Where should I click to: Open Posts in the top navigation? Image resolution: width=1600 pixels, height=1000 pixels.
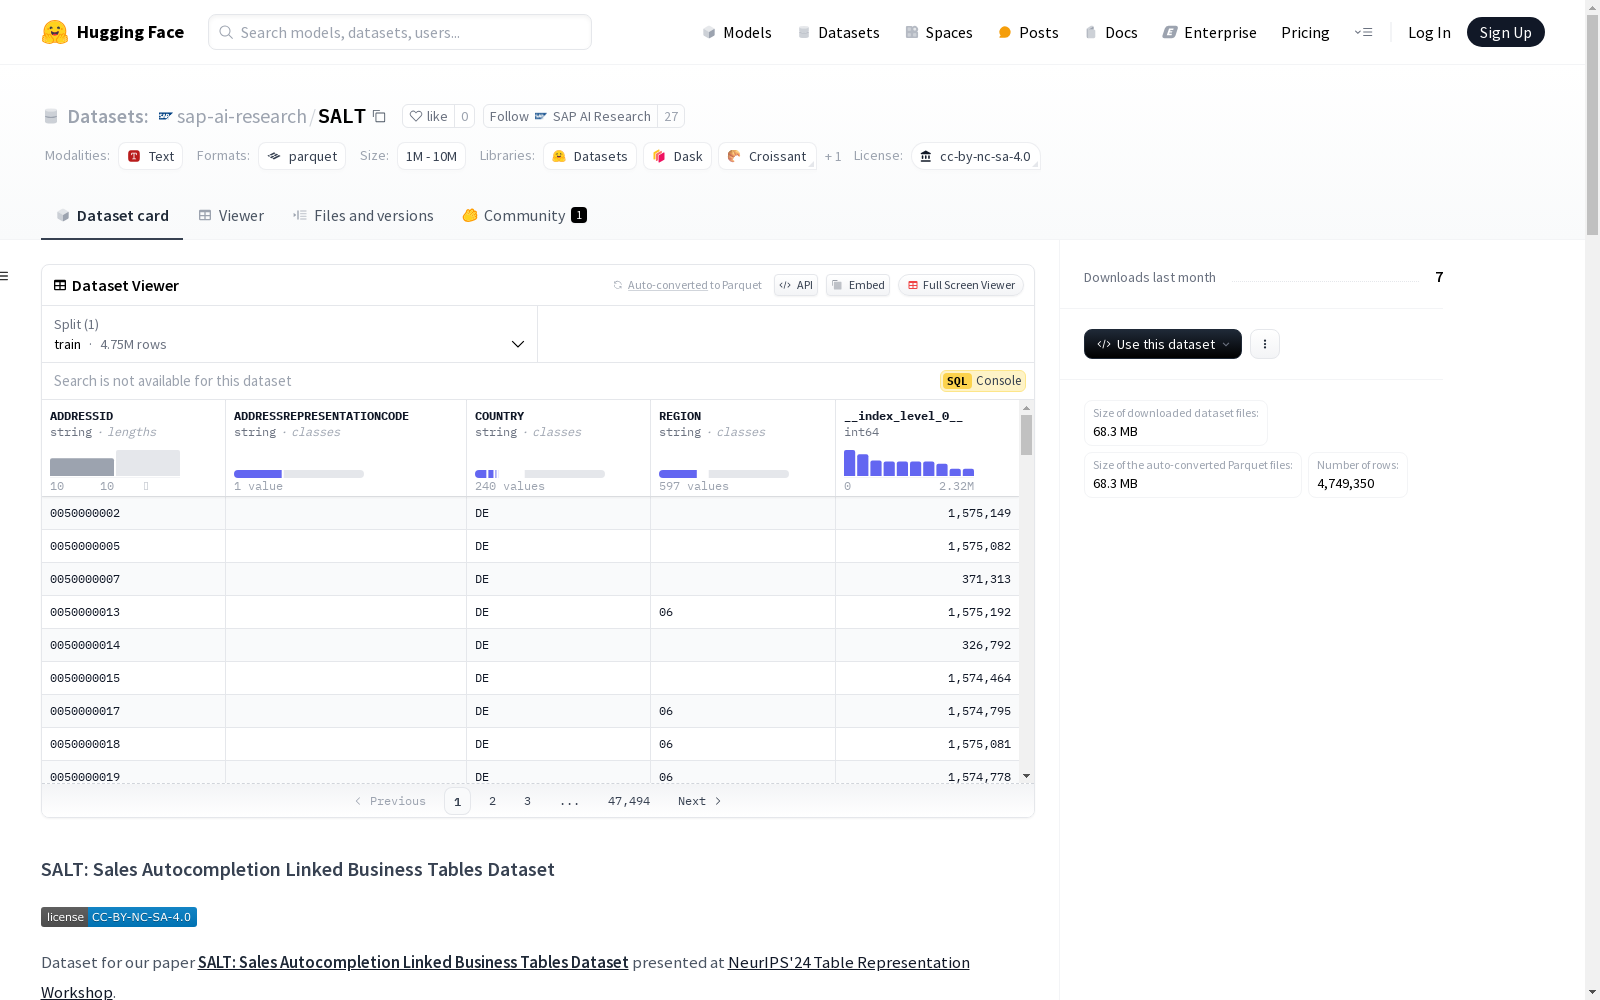pos(1029,32)
